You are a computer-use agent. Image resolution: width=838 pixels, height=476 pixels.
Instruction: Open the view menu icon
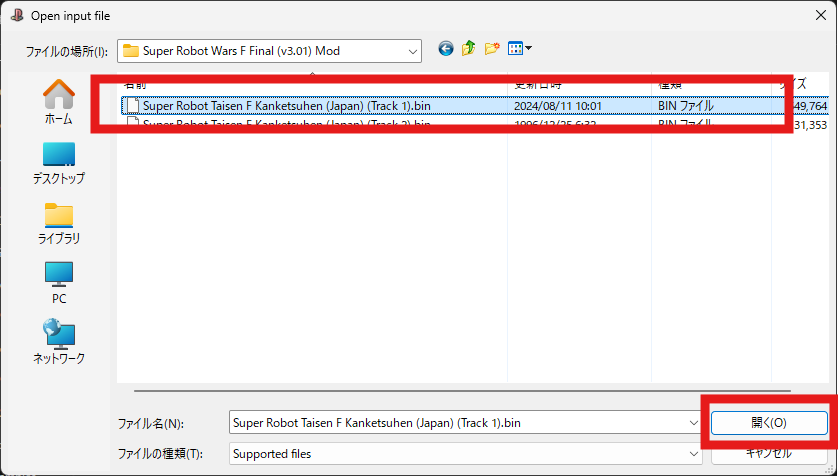pos(519,49)
